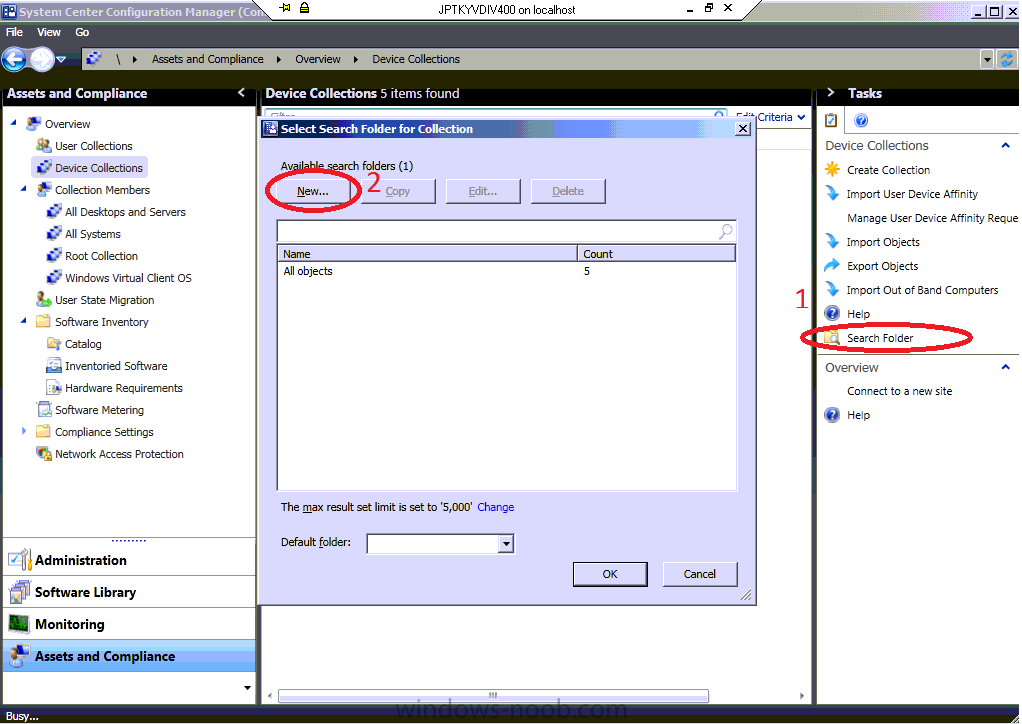Viewport: 1022px width, 724px height.
Task: Select User Collections icon in tree
Action: pyautogui.click(x=44, y=145)
